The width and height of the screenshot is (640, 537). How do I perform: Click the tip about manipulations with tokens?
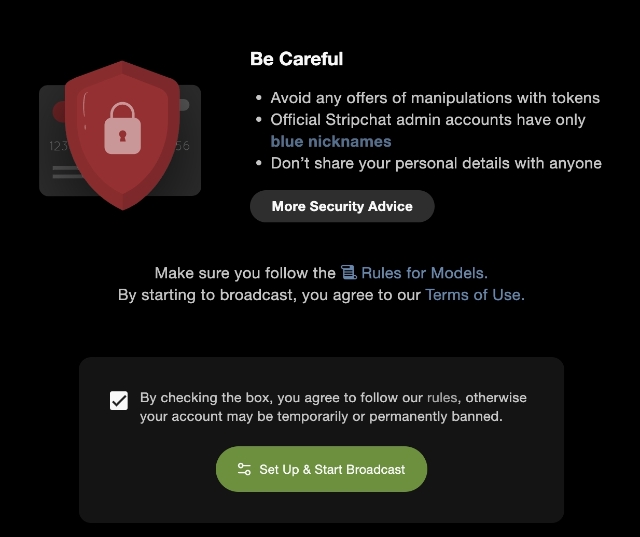tap(435, 98)
